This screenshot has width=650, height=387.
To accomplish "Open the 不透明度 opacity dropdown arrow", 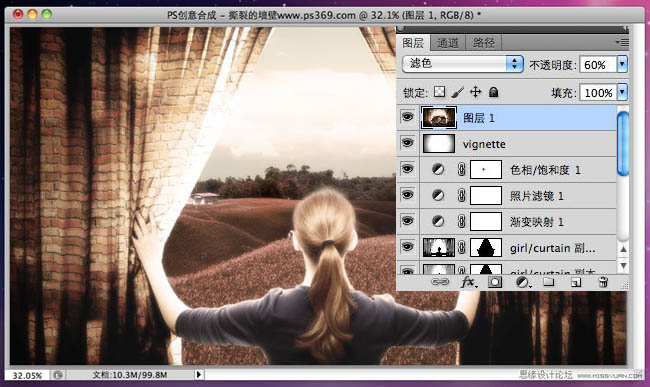I will tap(622, 64).
